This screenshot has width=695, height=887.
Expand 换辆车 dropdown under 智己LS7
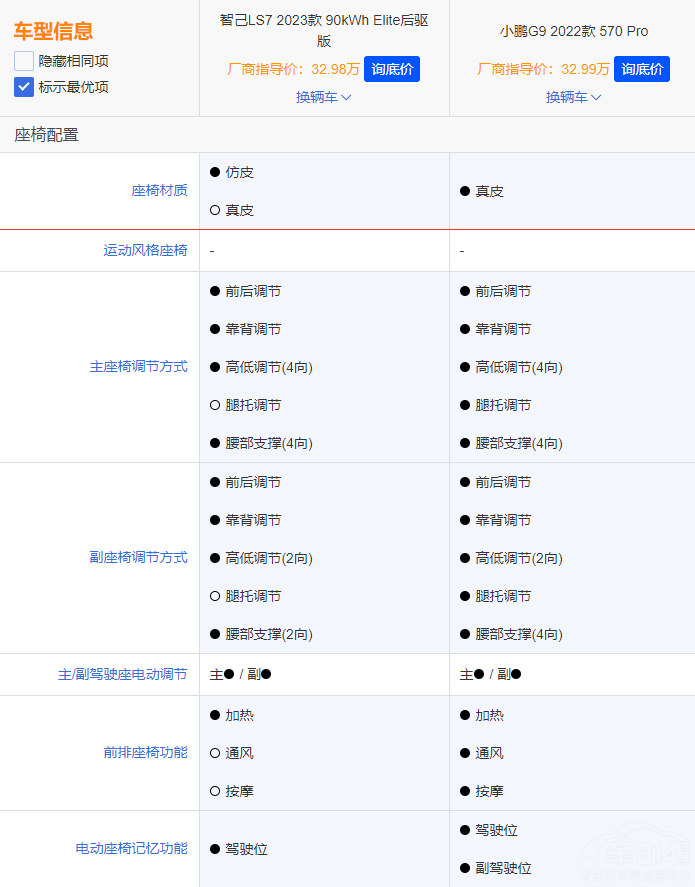[x=324, y=97]
